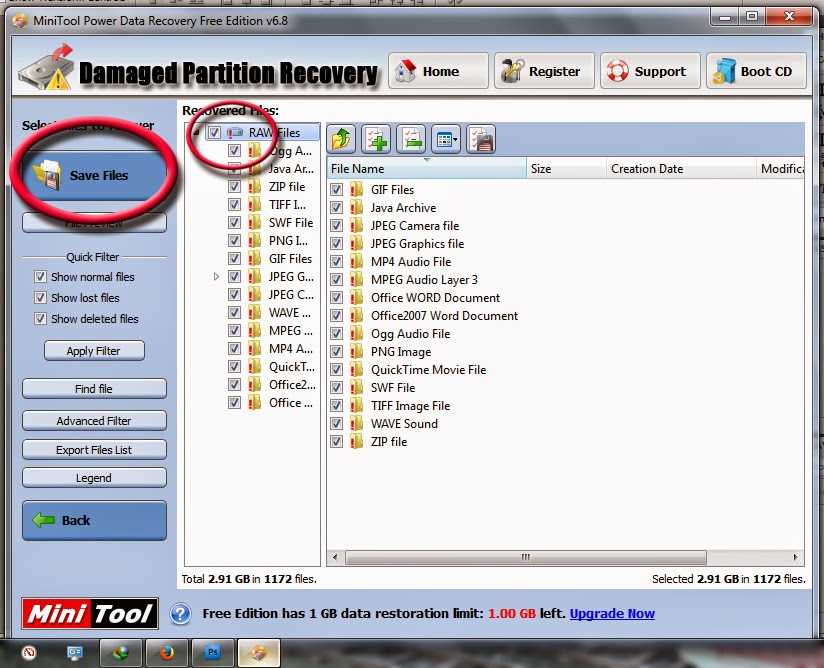This screenshot has height=668, width=824.
Task: Click Apply Filter button
Action: pyautogui.click(x=94, y=351)
